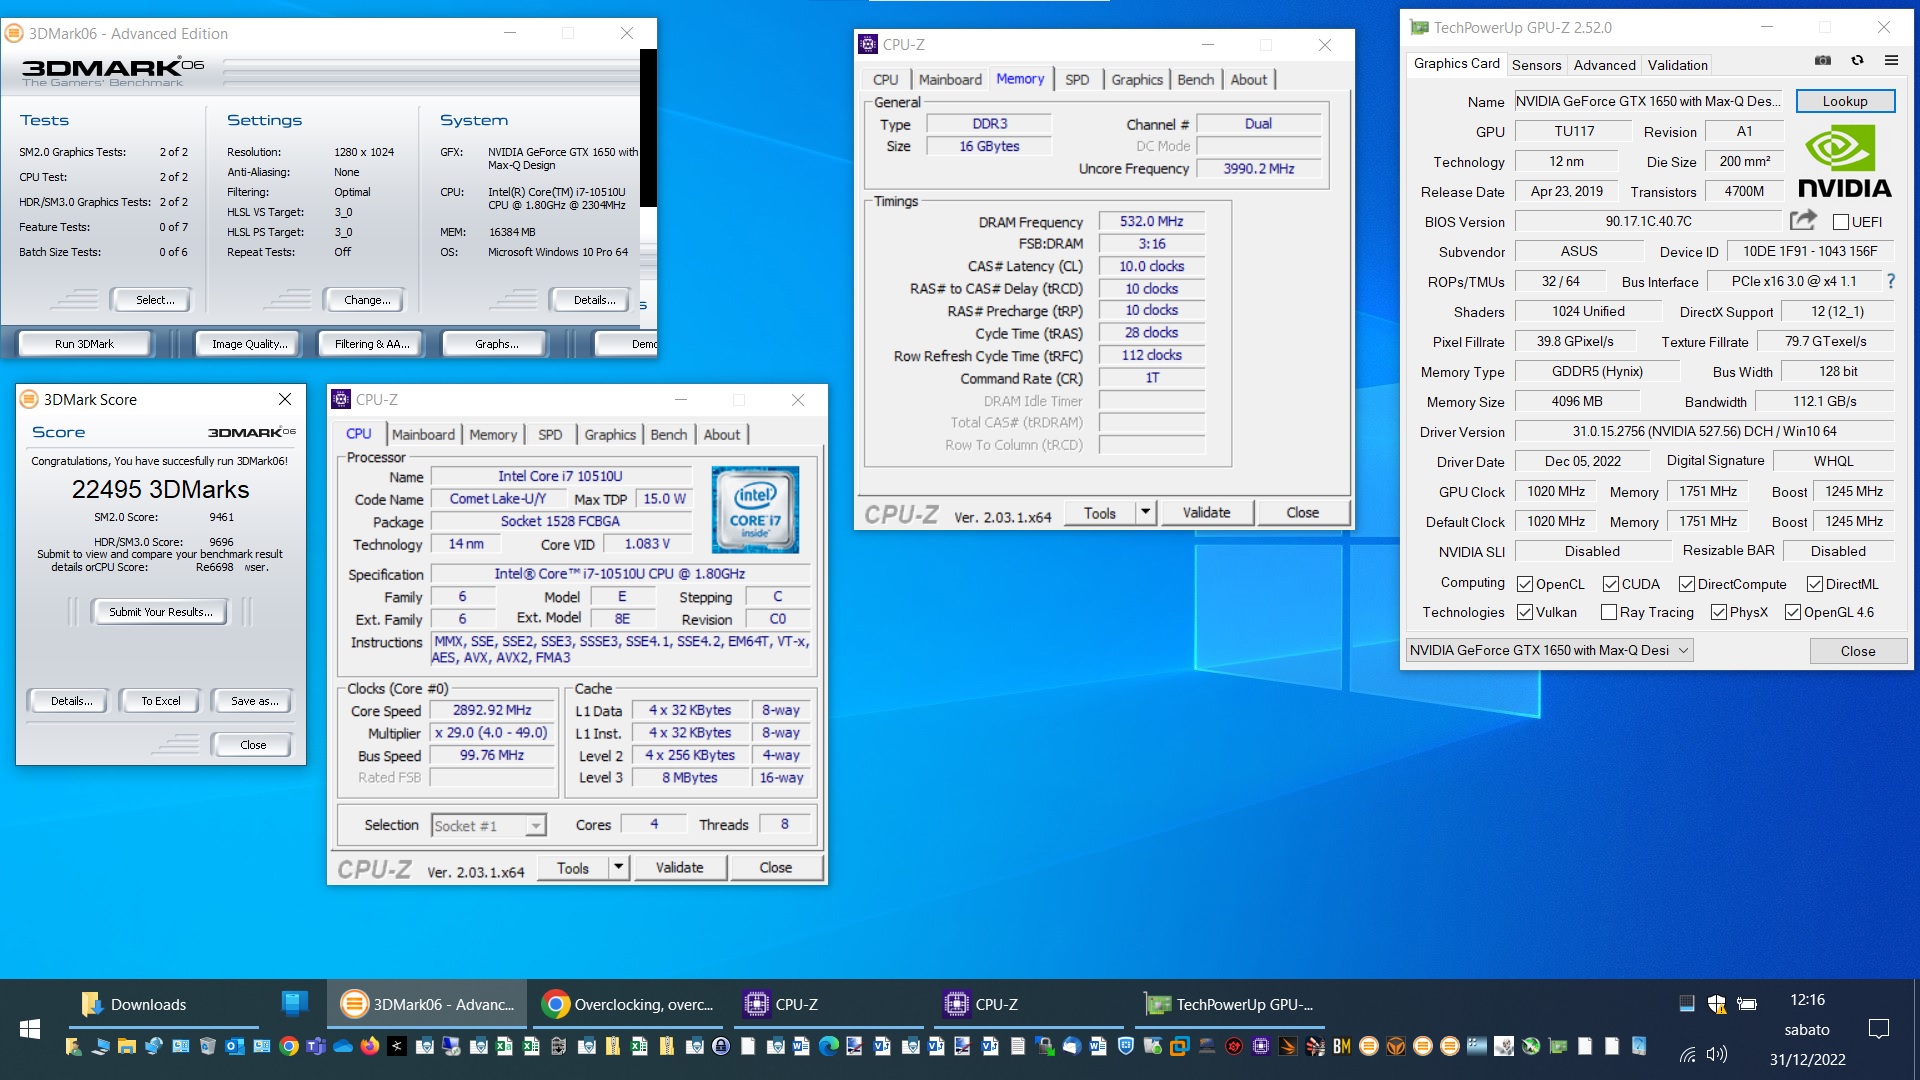This screenshot has height=1080, width=1920.
Task: Click the GPU-Z refresh icon
Action: tap(1857, 61)
